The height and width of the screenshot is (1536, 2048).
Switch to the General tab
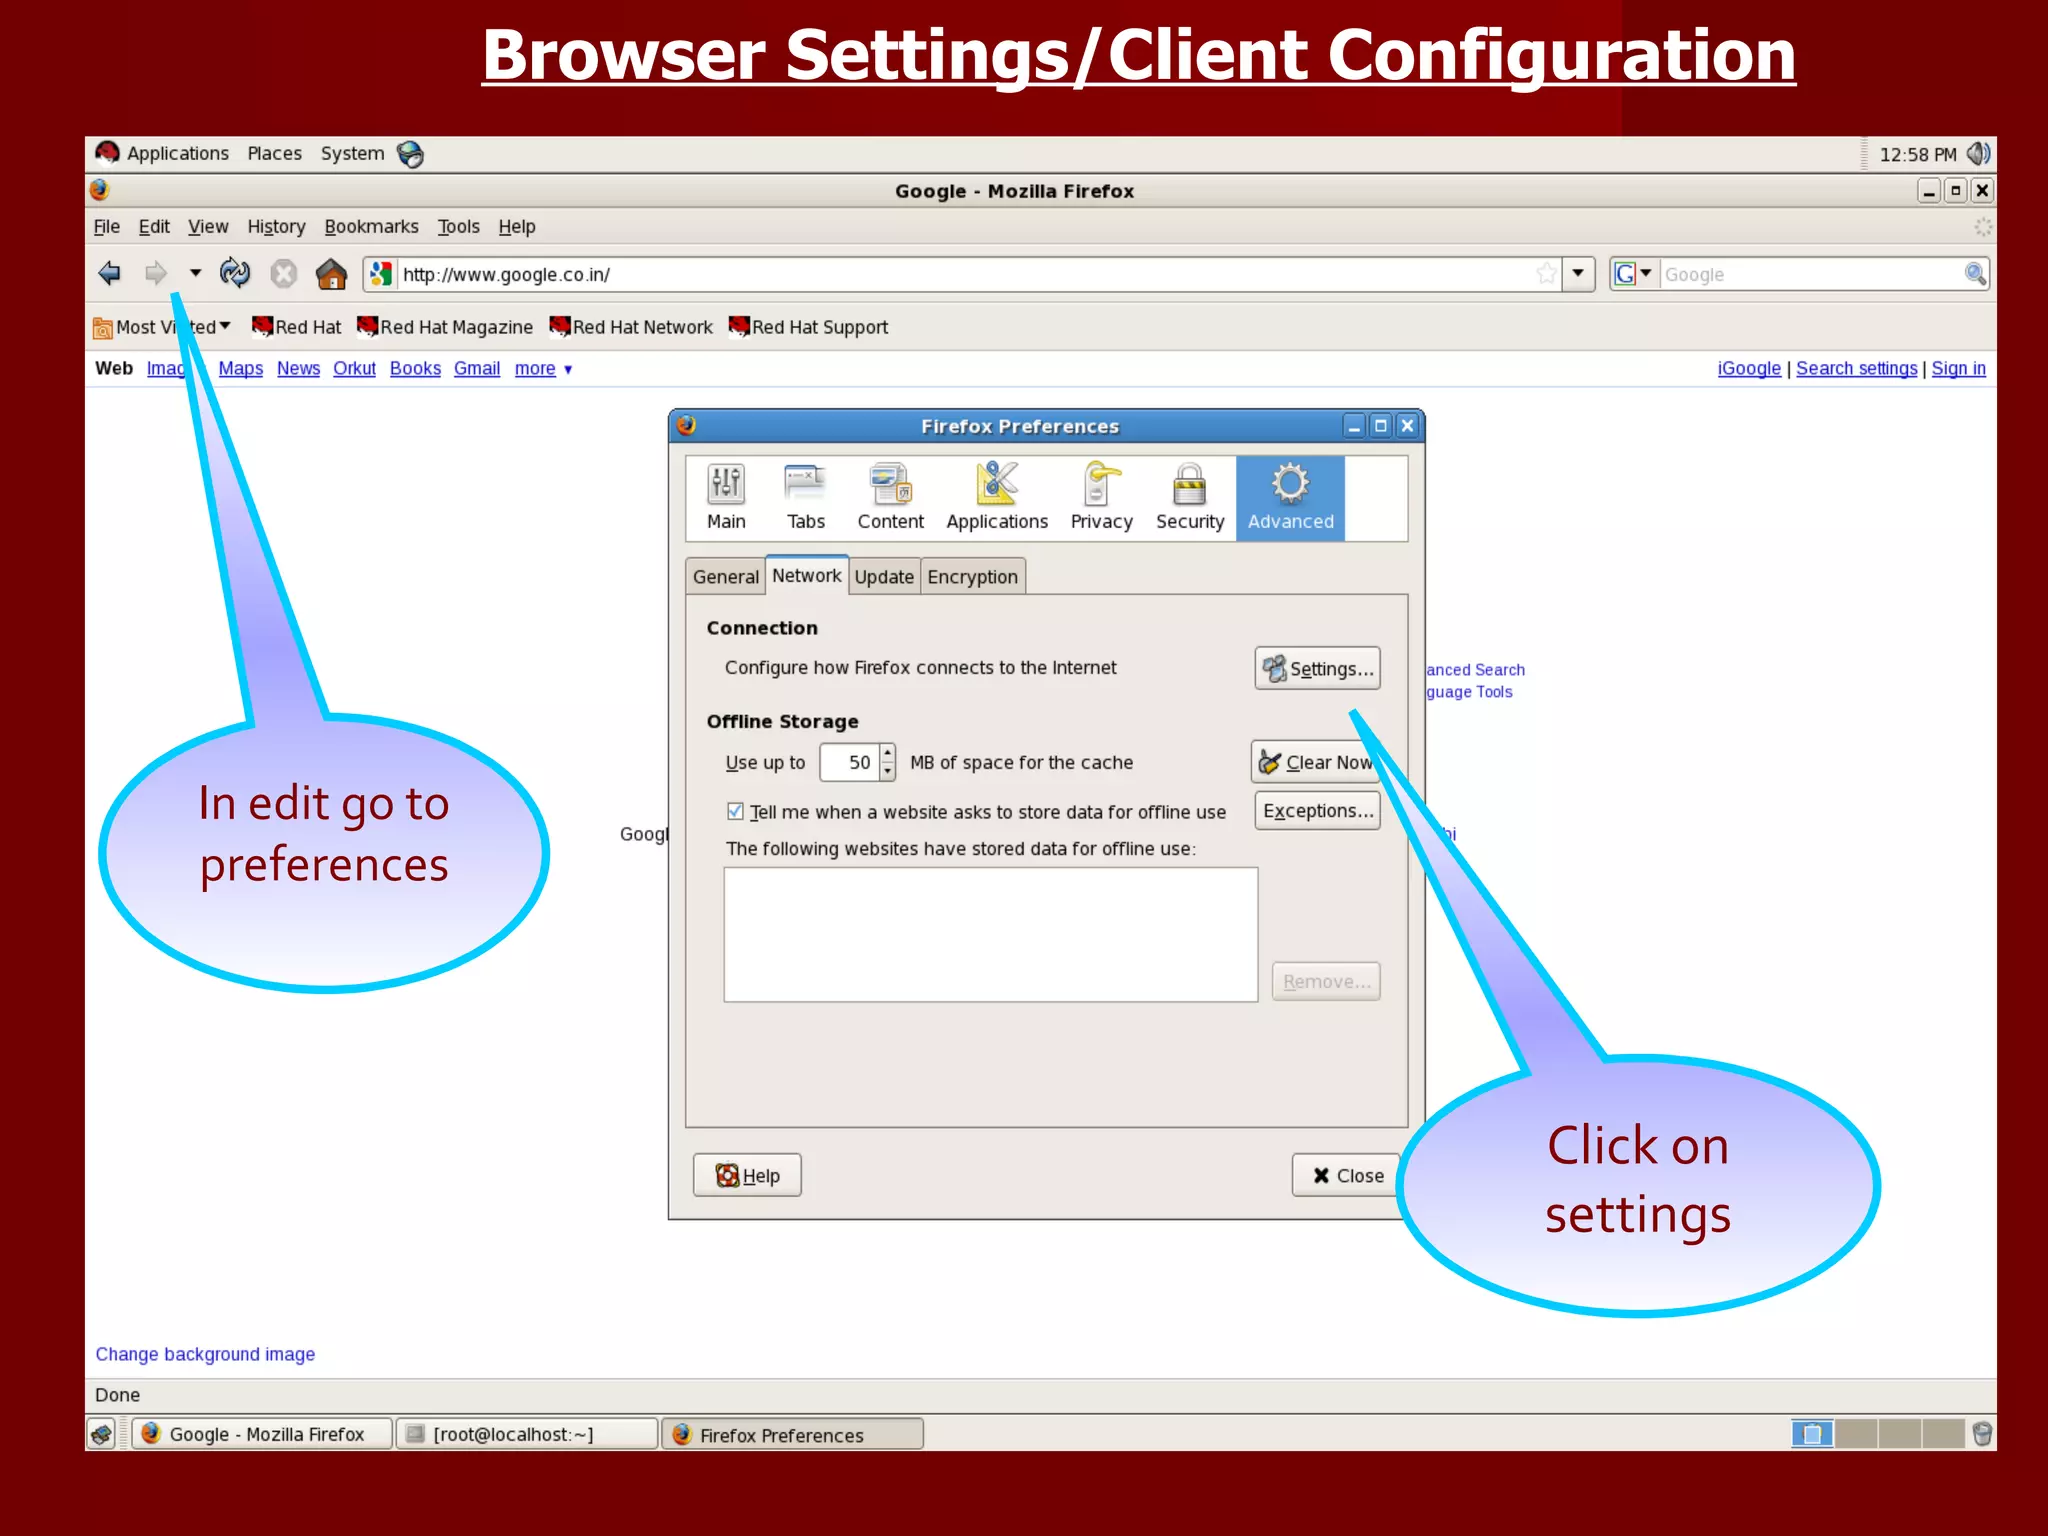[x=725, y=576]
